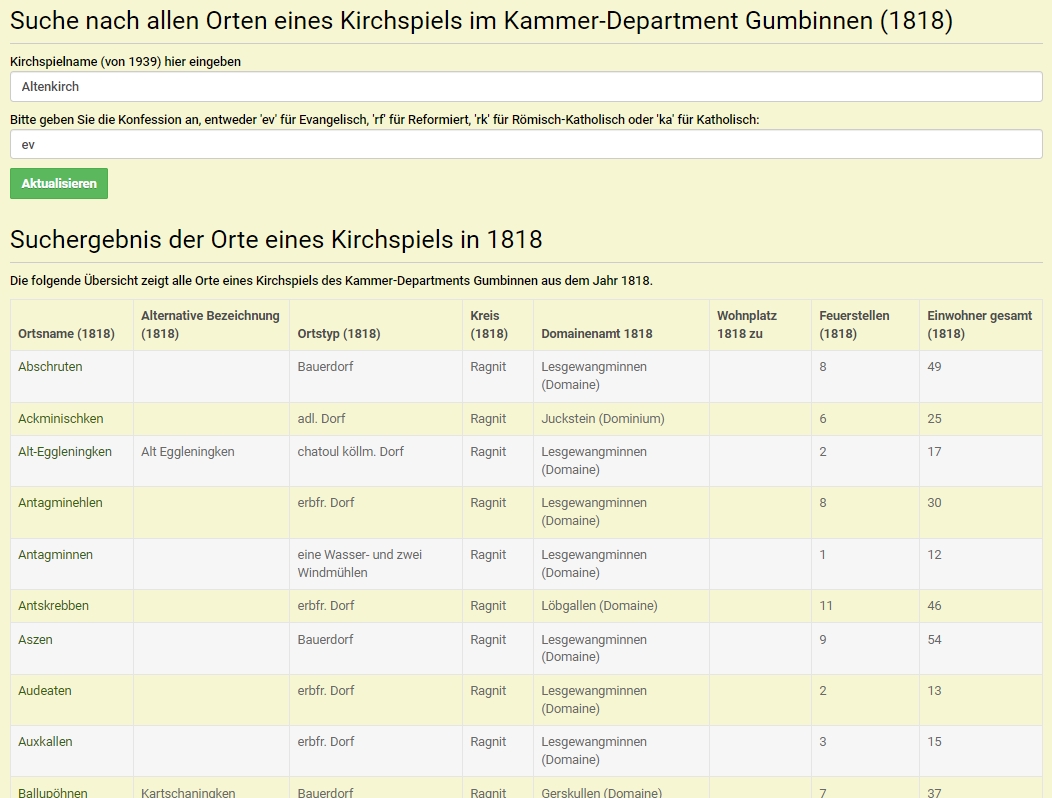Follow the Auxkallen place link

[45, 742]
